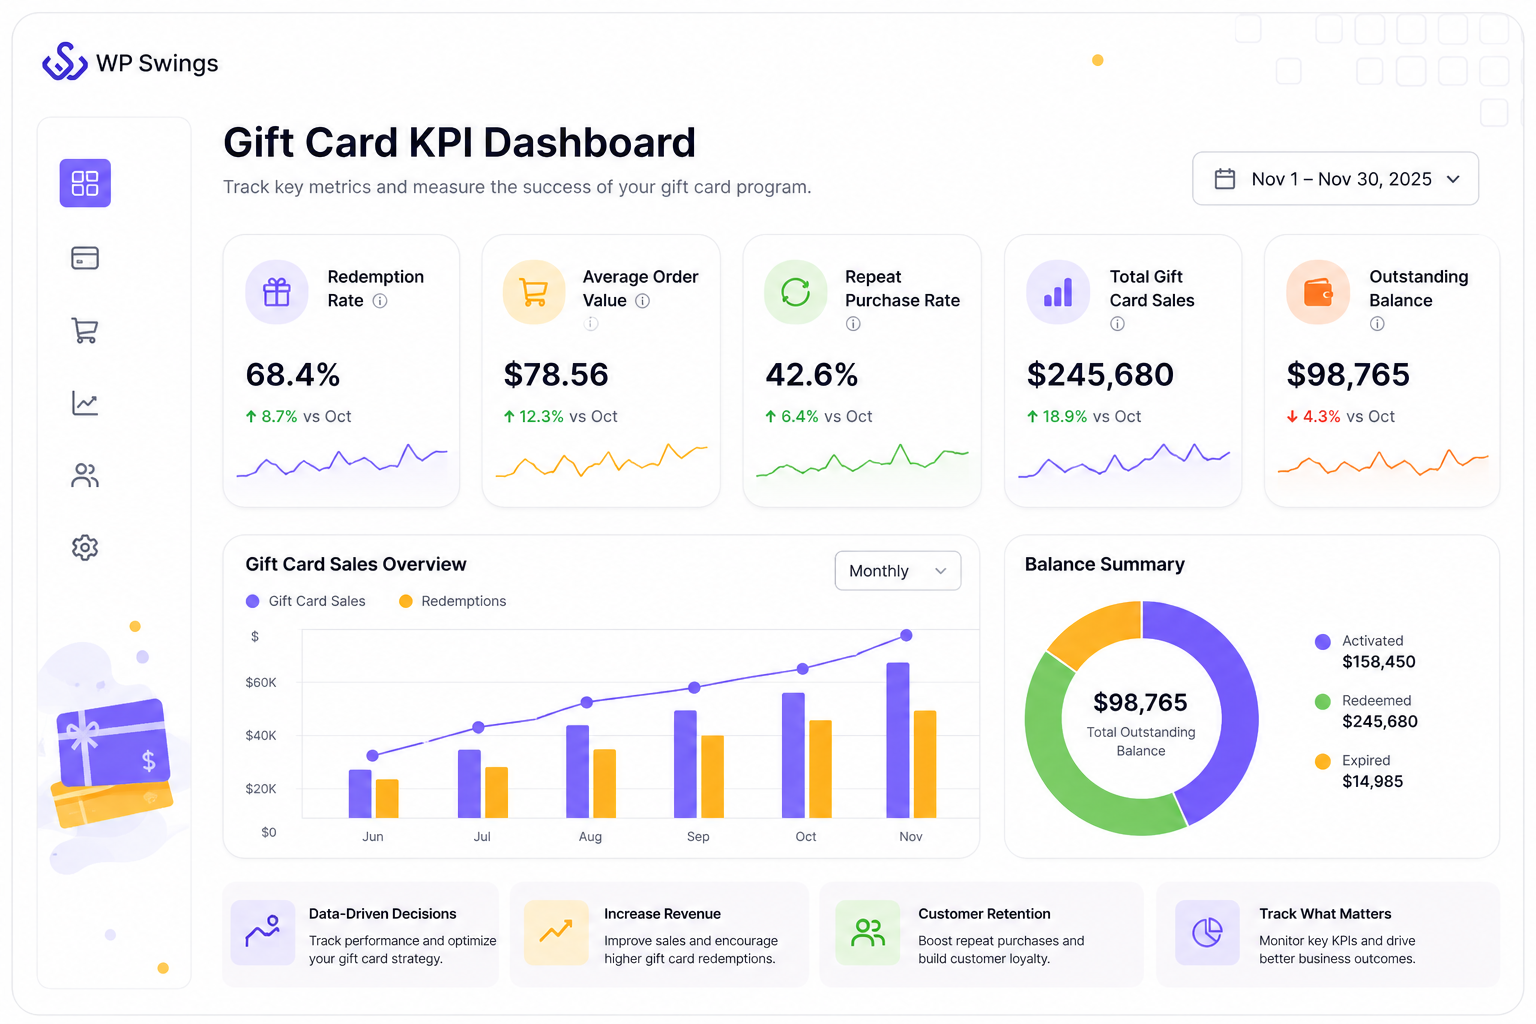Click the wallet icon on Outstanding Balance card
The height and width of the screenshot is (1024, 1536).
[x=1318, y=292]
